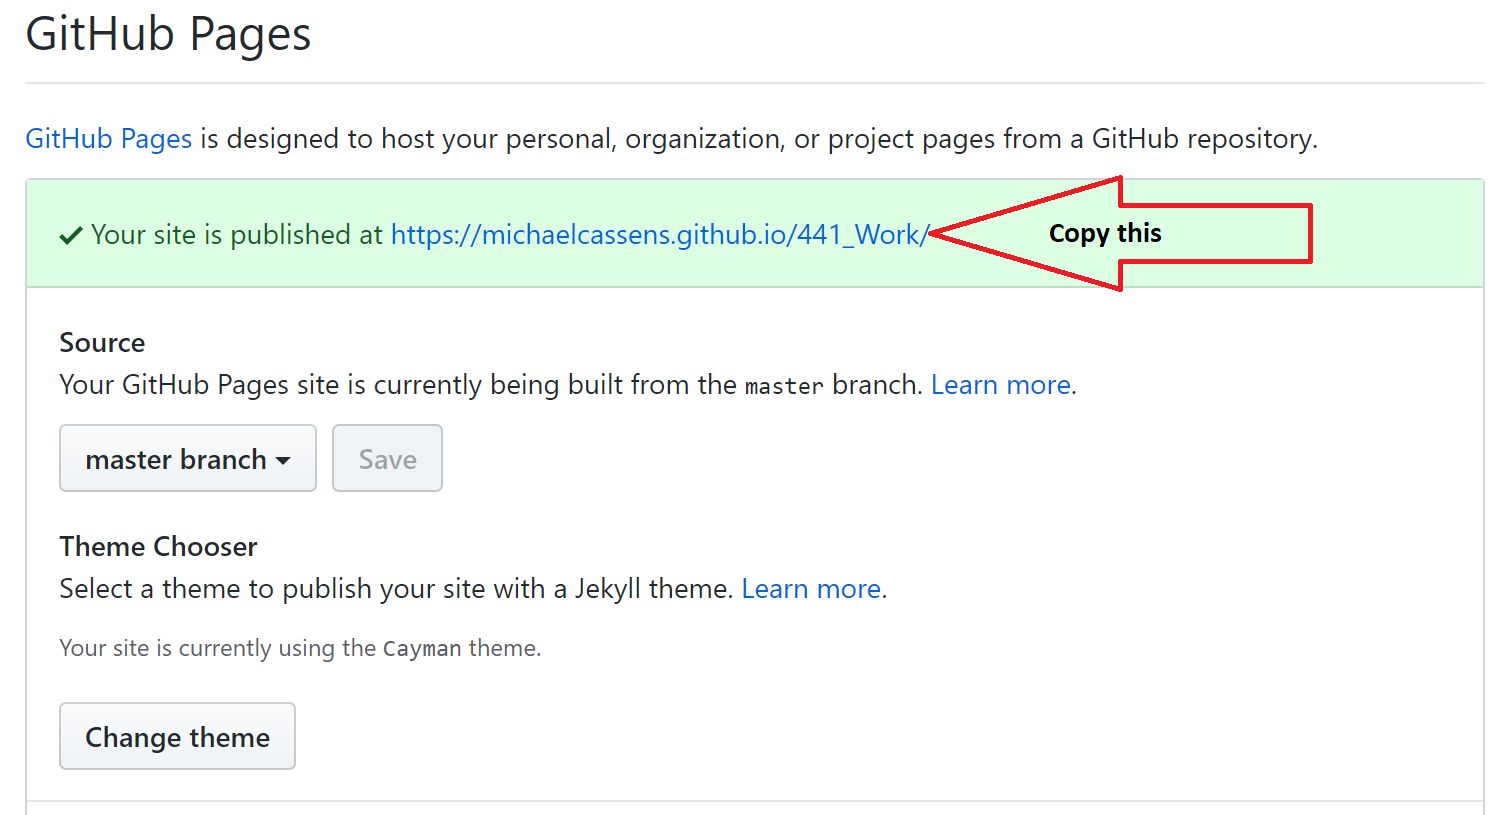Open Learn more link about Jekyll themes
The image size is (1495, 815).
tap(811, 589)
